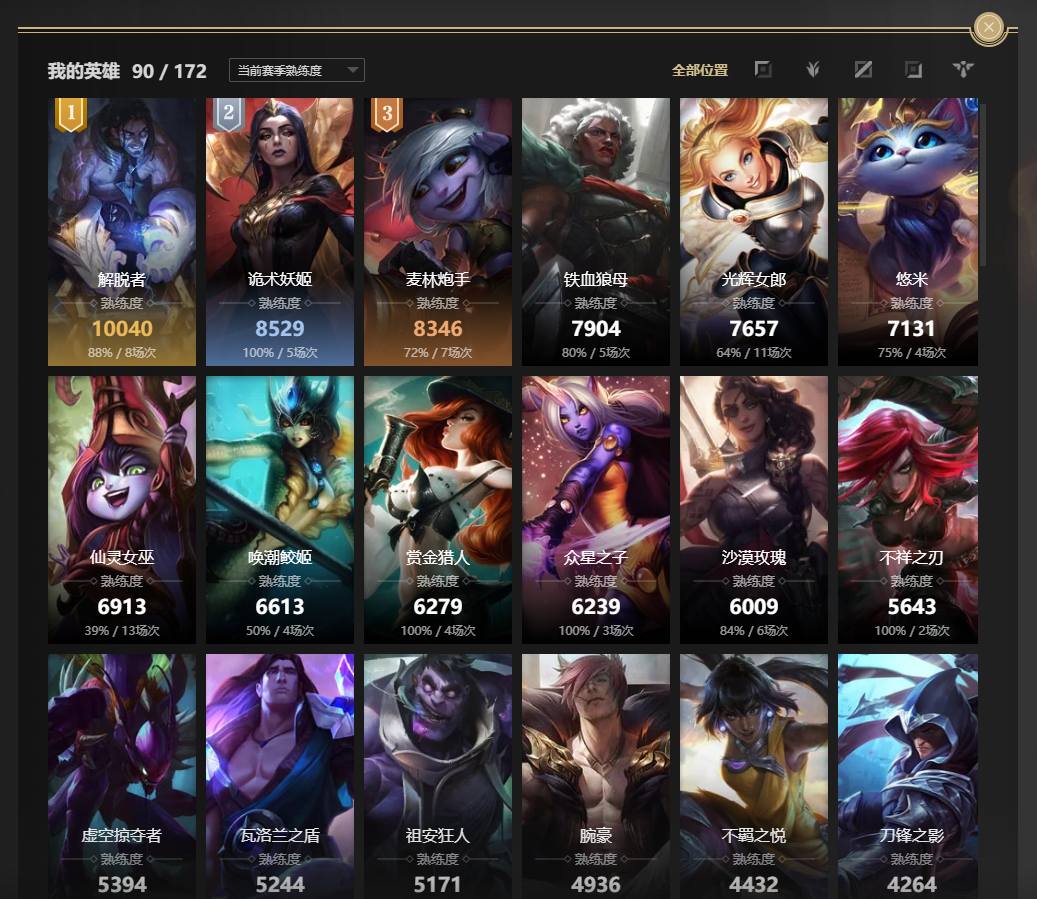Filter champions by Support role icon

[x=963, y=69]
